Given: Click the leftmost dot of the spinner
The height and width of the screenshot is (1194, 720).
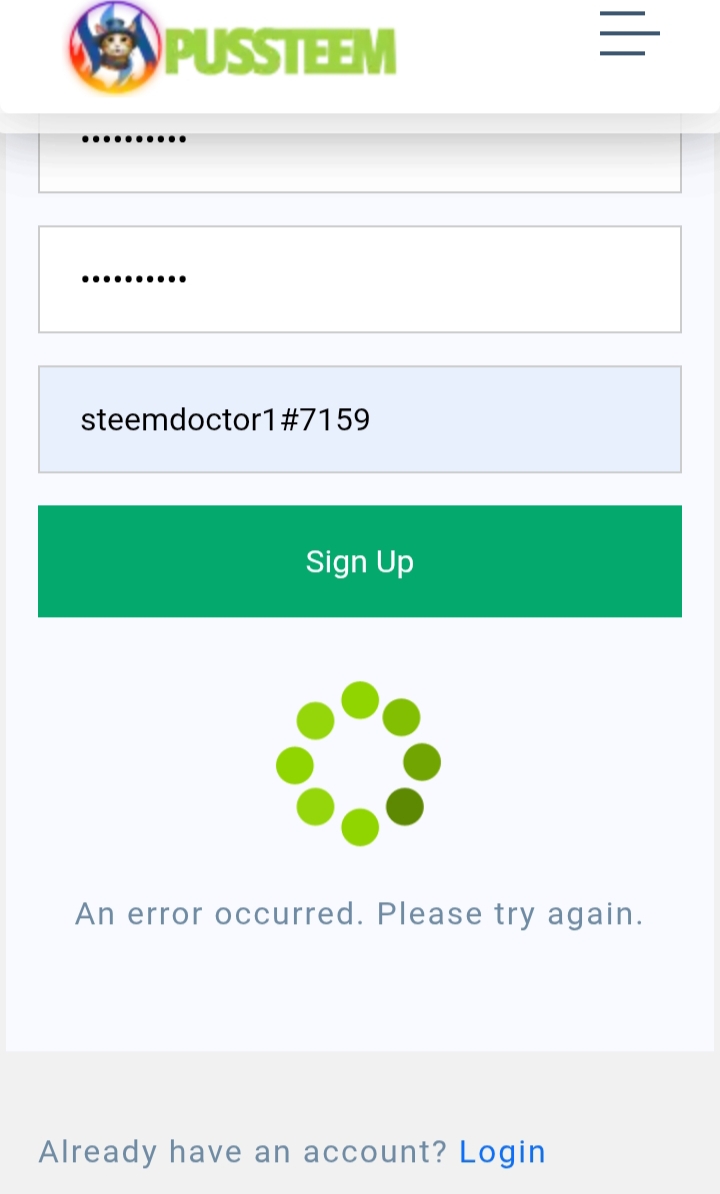Looking at the screenshot, I should (x=295, y=765).
